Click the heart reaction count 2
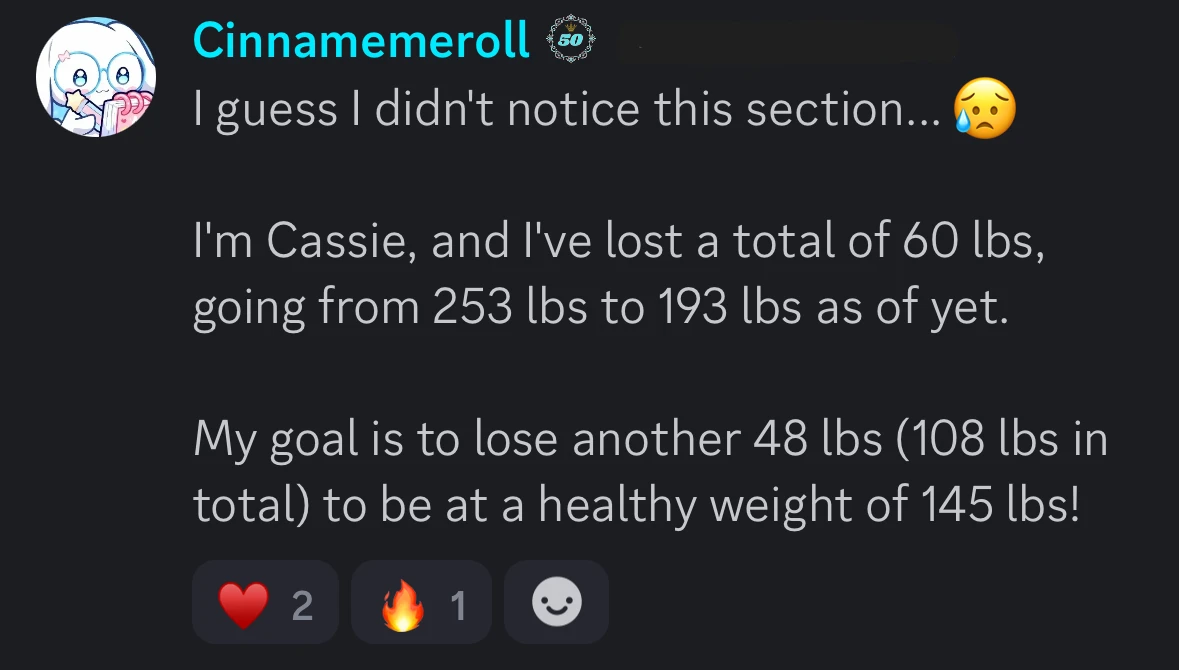 coord(301,605)
